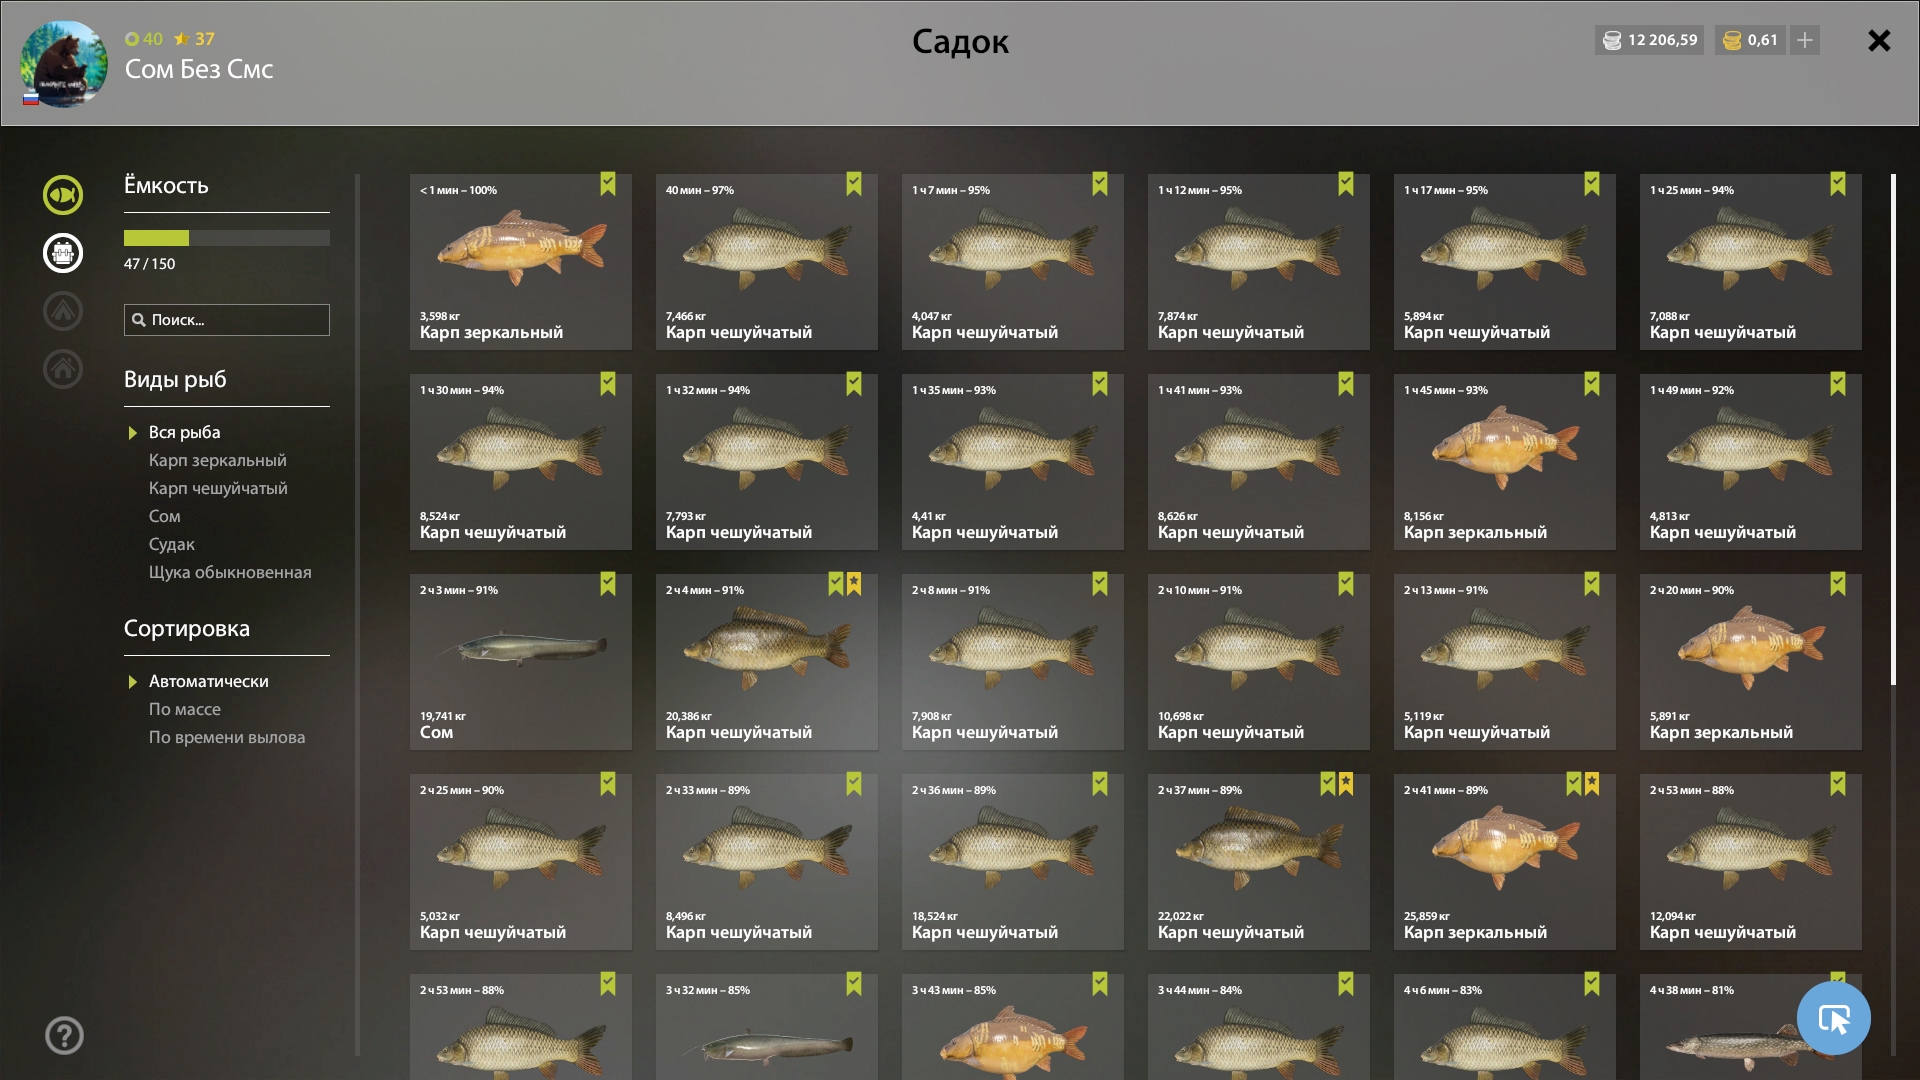
Task: Sort fish По времени вылова
Action: click(x=227, y=737)
